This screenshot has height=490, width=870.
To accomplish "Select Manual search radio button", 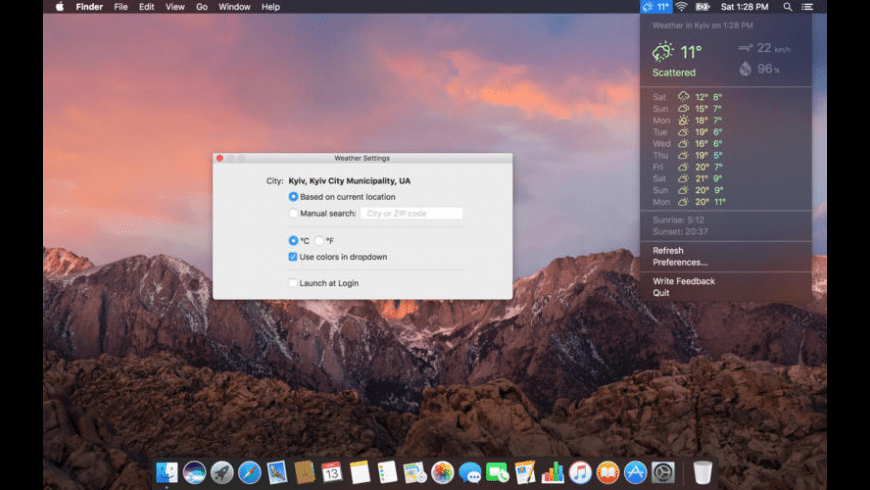I will tap(293, 213).
